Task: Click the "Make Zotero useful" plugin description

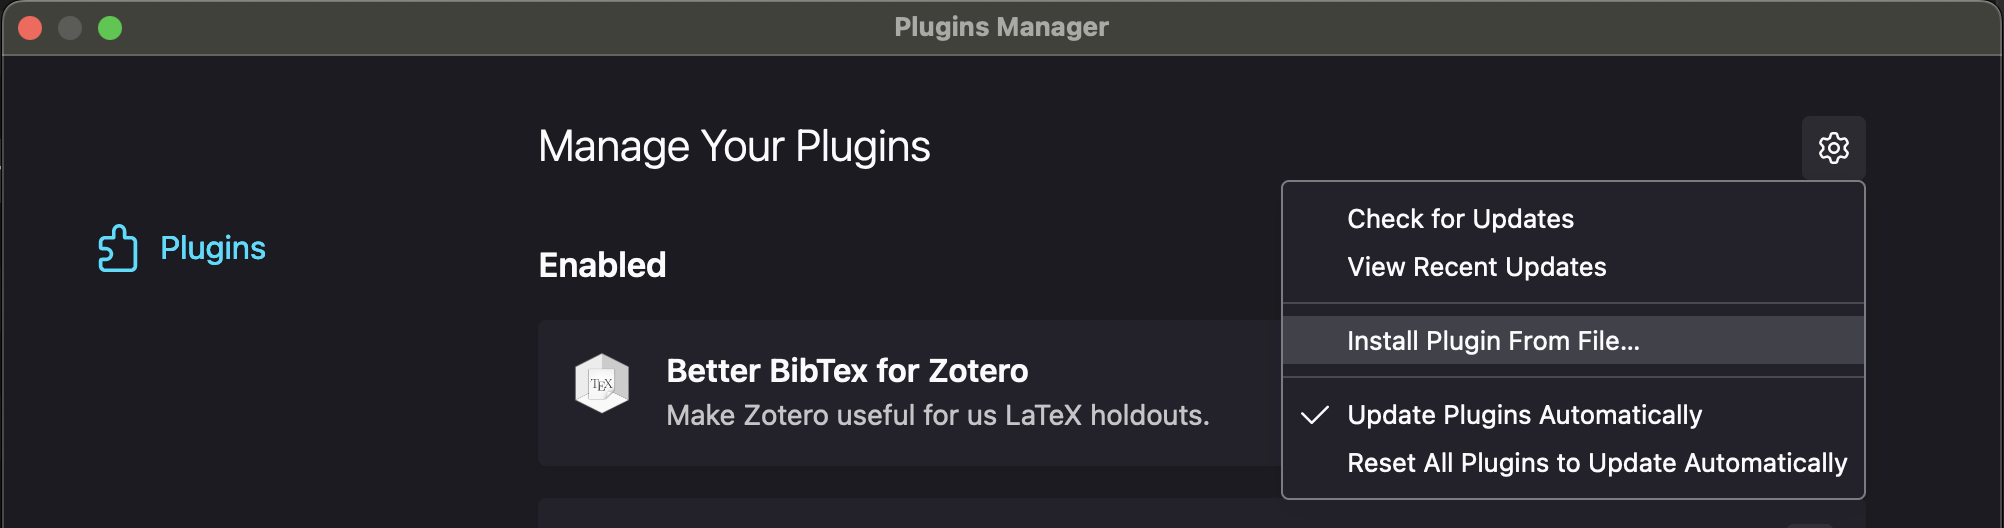Action: [x=937, y=415]
